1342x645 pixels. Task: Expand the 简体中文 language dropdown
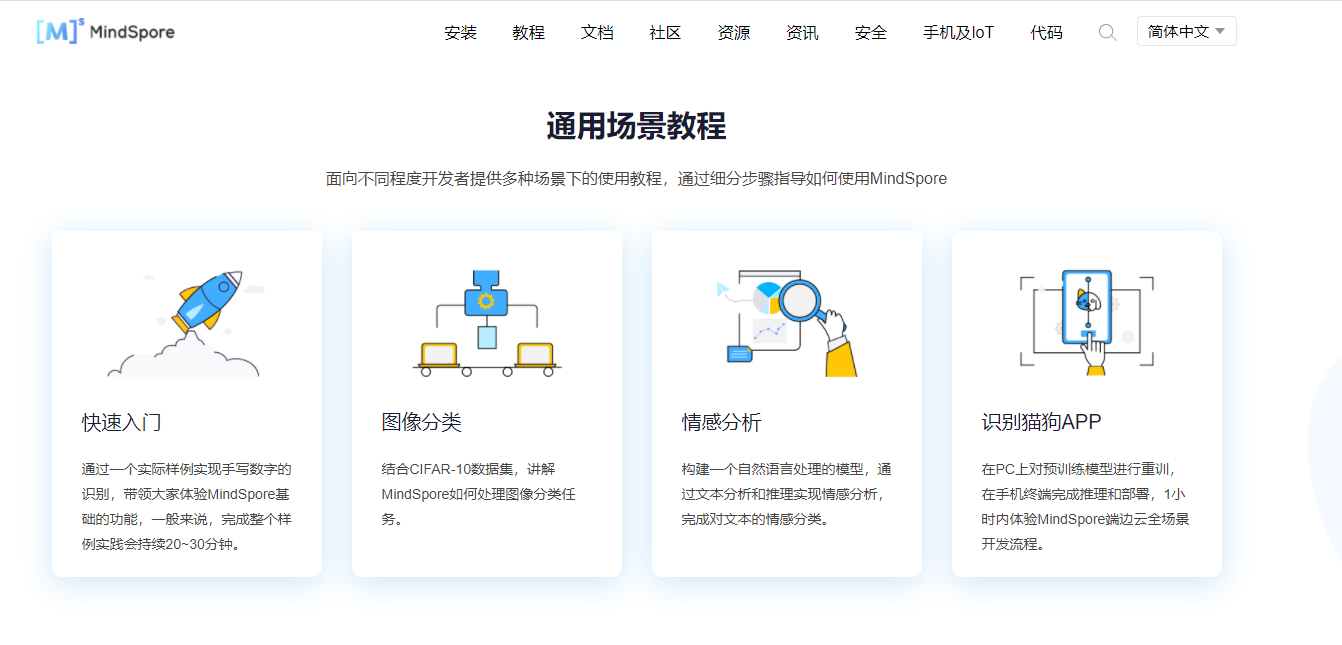[1187, 31]
